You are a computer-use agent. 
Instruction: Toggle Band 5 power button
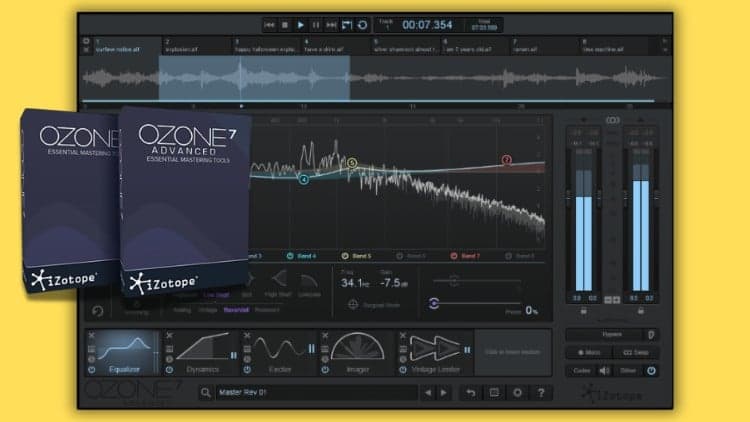tap(345, 256)
